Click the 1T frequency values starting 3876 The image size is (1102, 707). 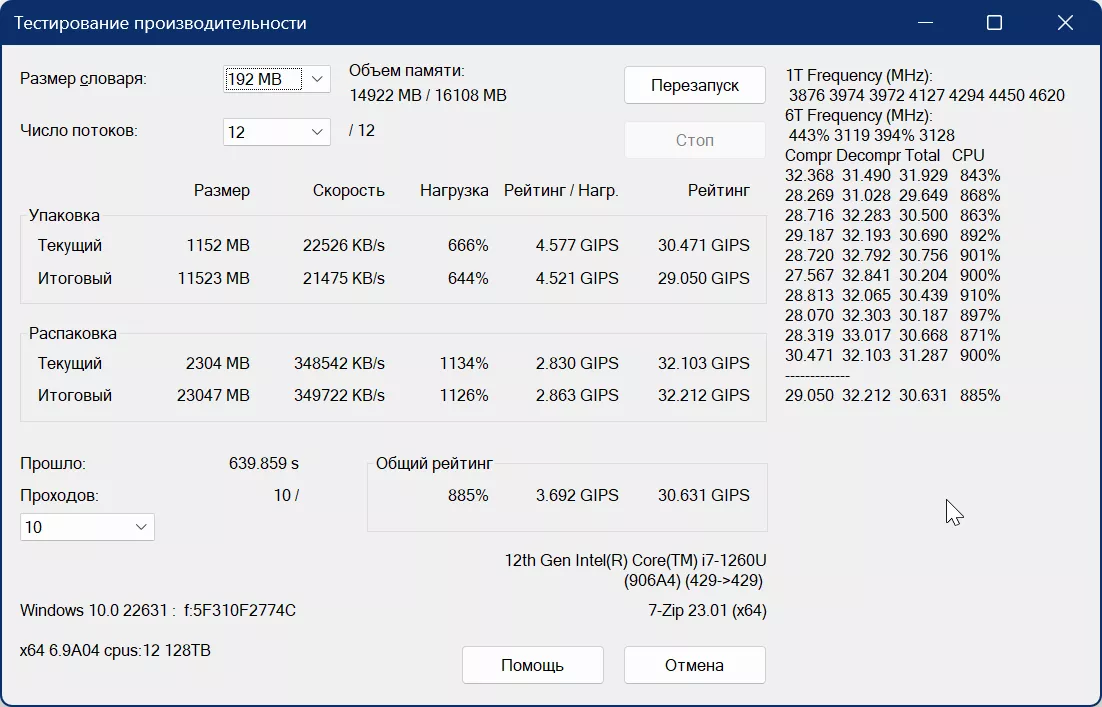(x=926, y=95)
